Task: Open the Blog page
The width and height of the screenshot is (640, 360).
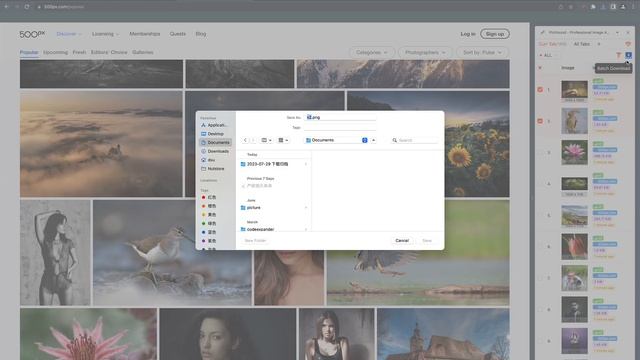Action: coord(201,34)
